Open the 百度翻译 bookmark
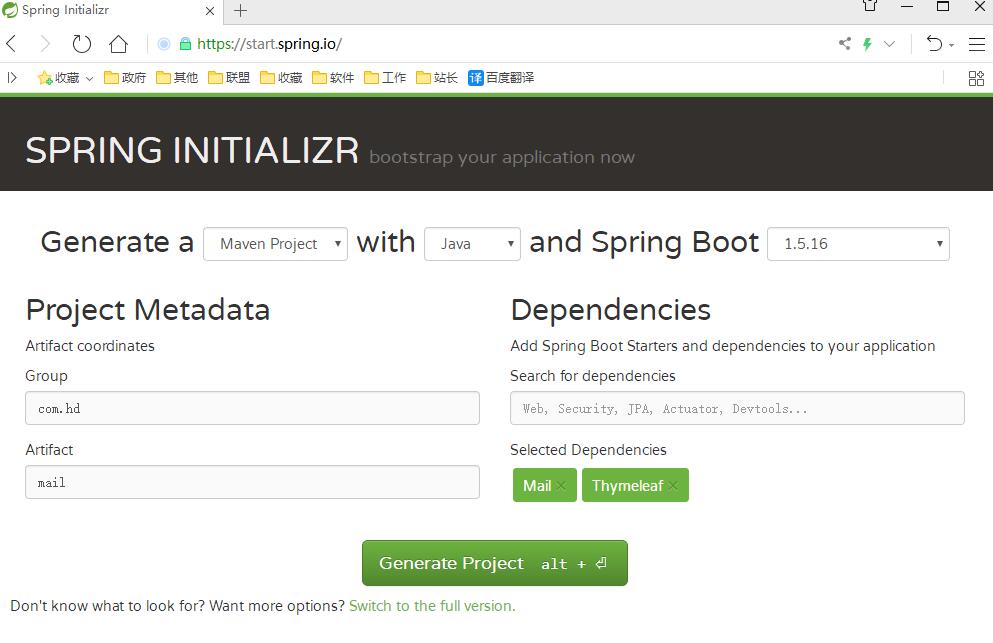The image size is (993, 643). coord(501,78)
